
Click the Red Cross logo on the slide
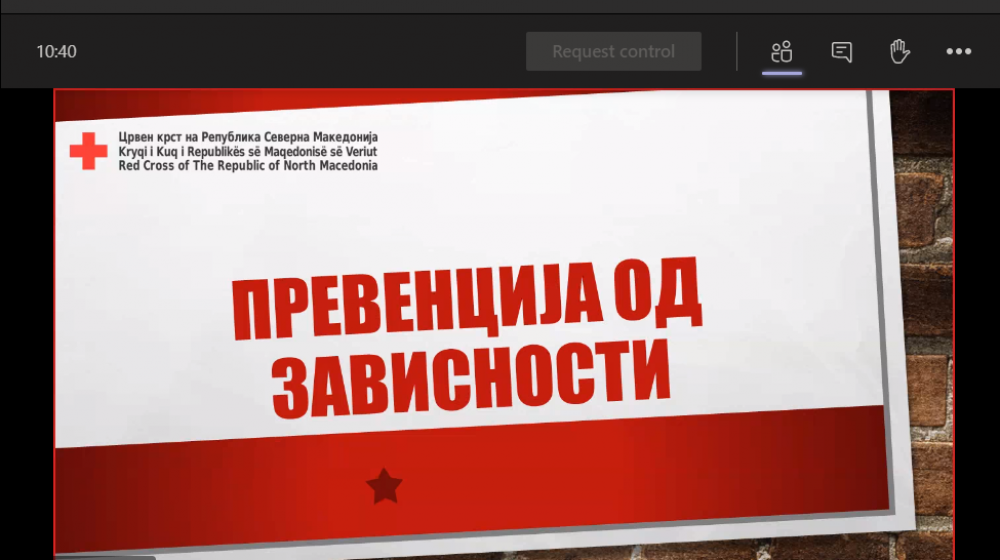[88, 151]
